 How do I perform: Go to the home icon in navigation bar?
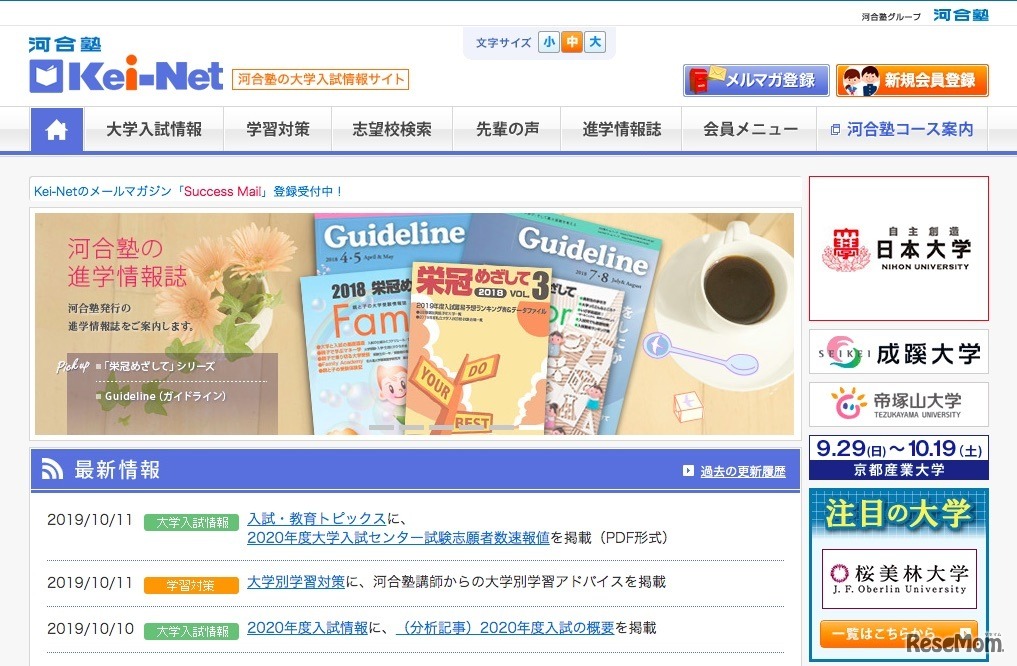tap(56, 130)
